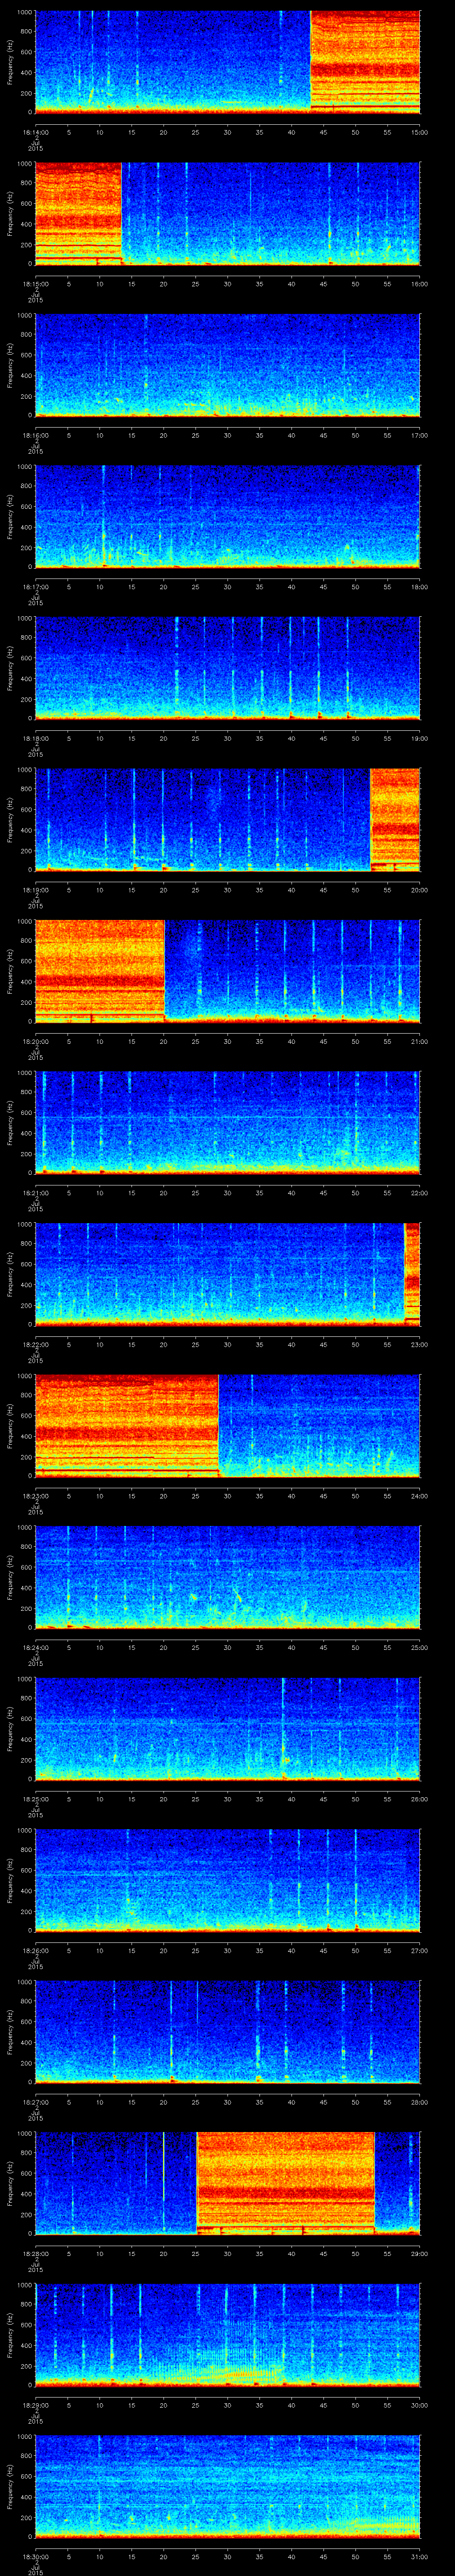Click the 18:25:00 spectrogram panel

pos(227,1728)
